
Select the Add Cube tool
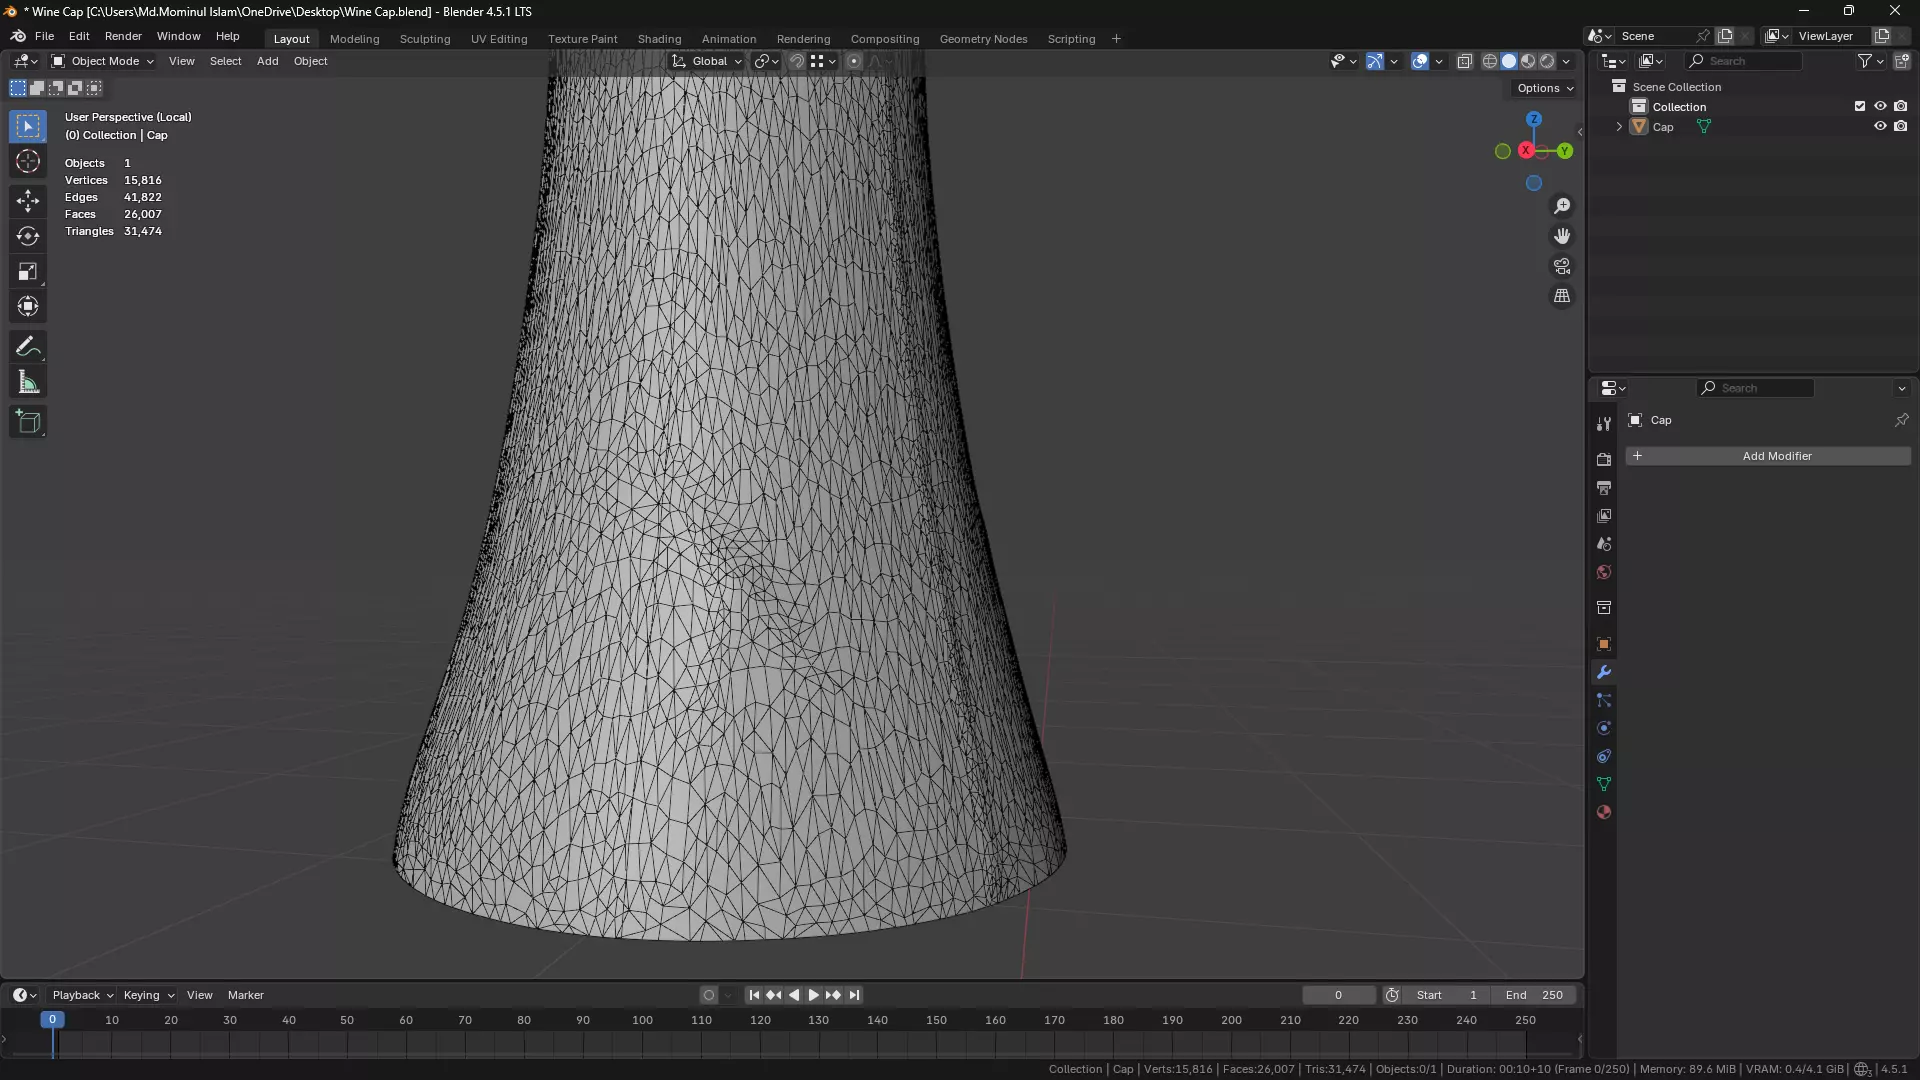click(28, 422)
